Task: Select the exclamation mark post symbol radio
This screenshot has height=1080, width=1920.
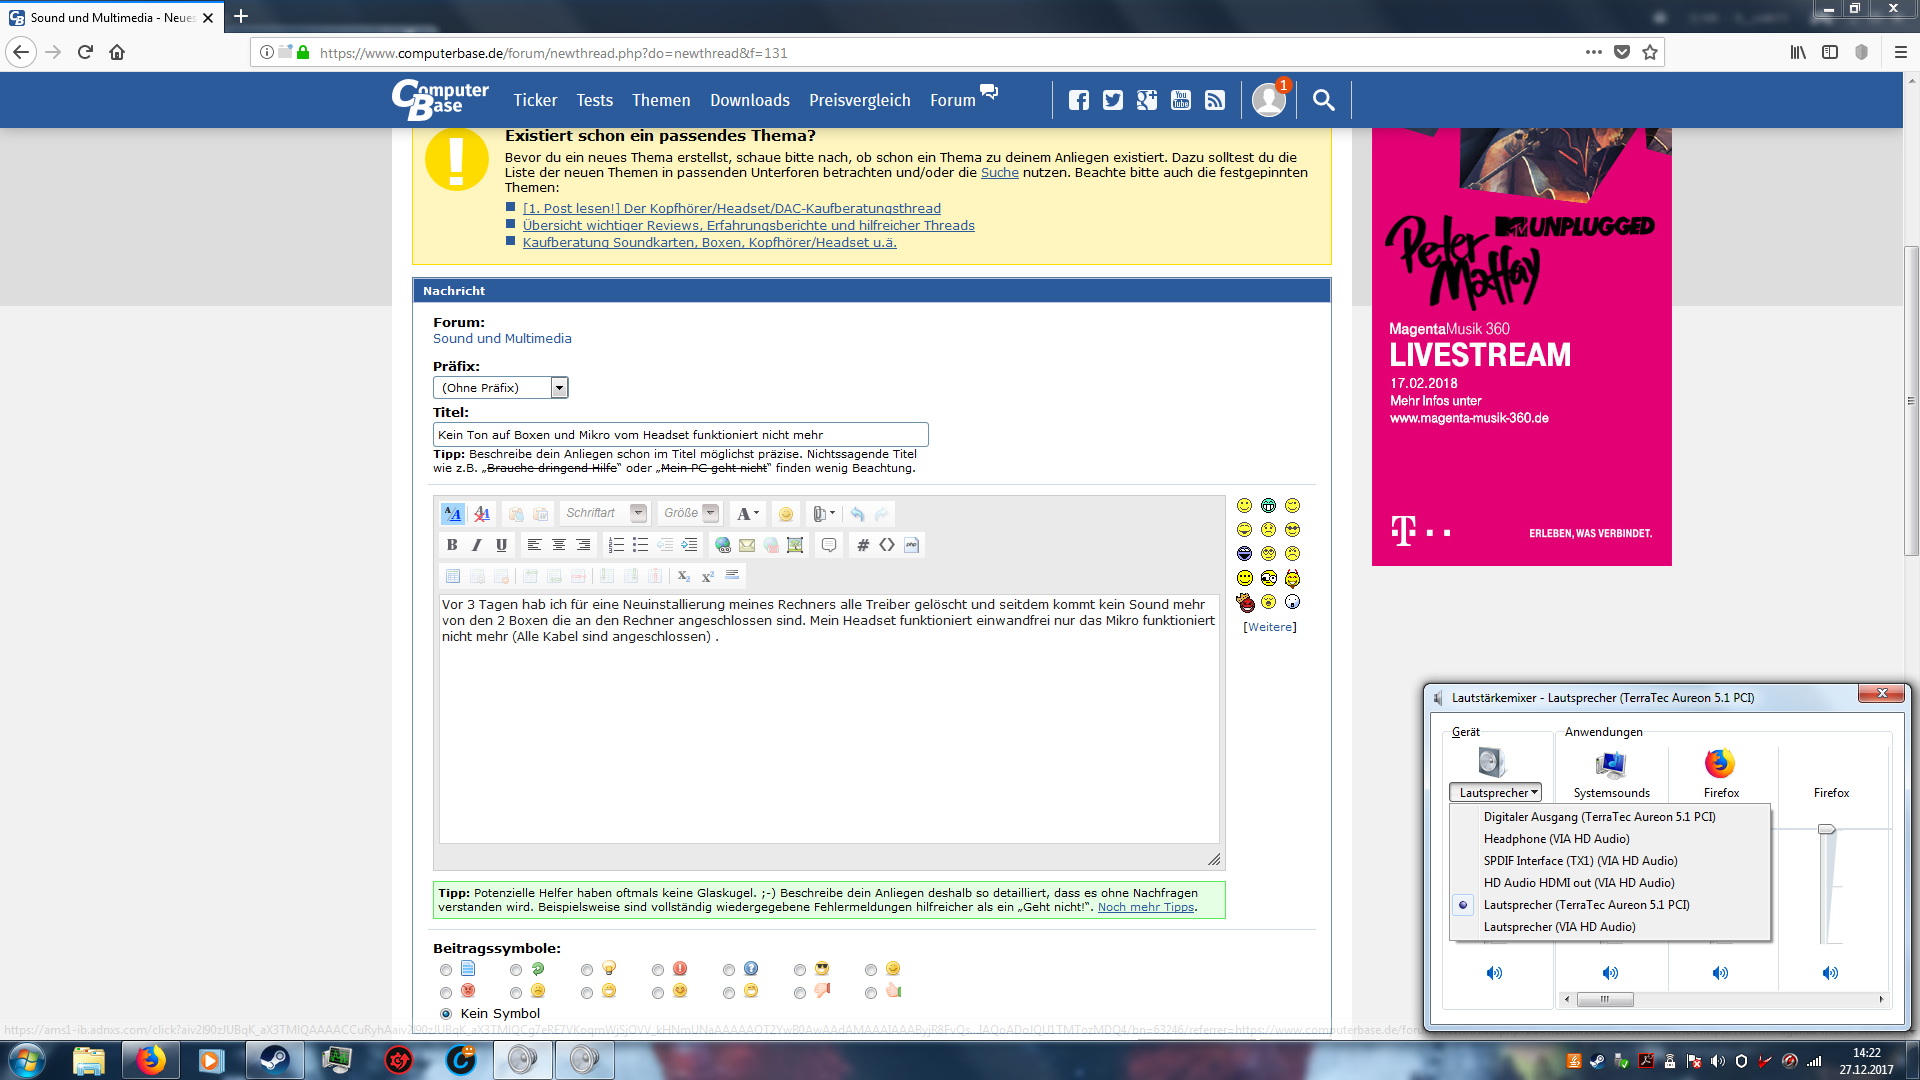Action: tap(658, 970)
